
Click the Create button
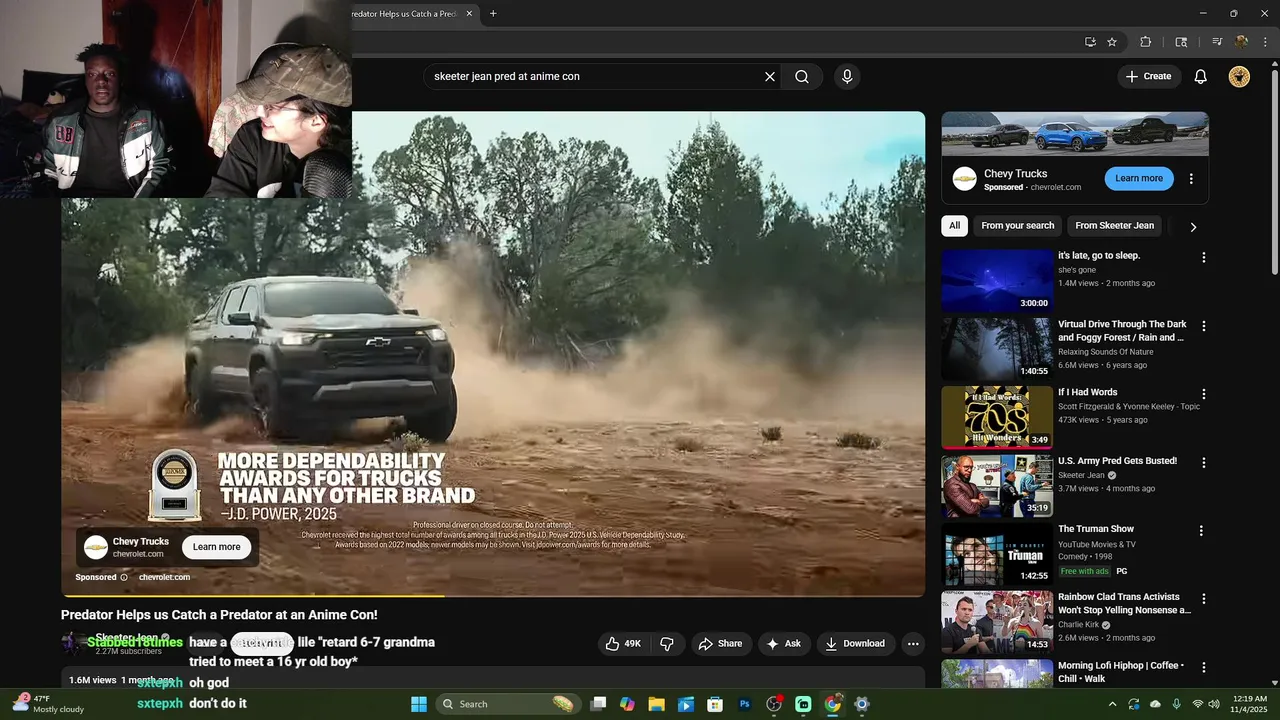(1149, 76)
